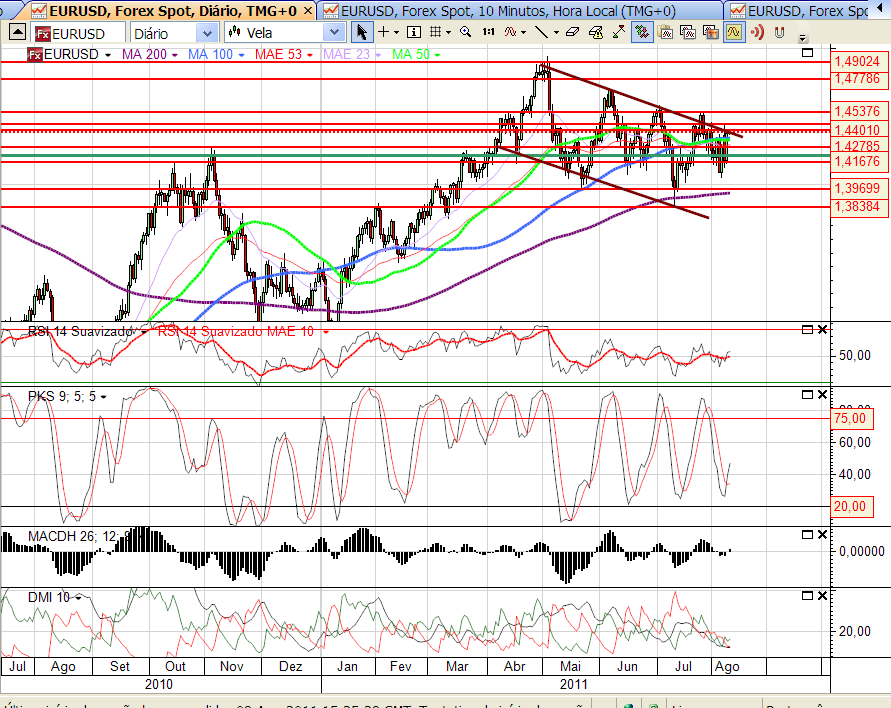Expand the MA 200 indicator menu

pyautogui.click(x=175, y=54)
